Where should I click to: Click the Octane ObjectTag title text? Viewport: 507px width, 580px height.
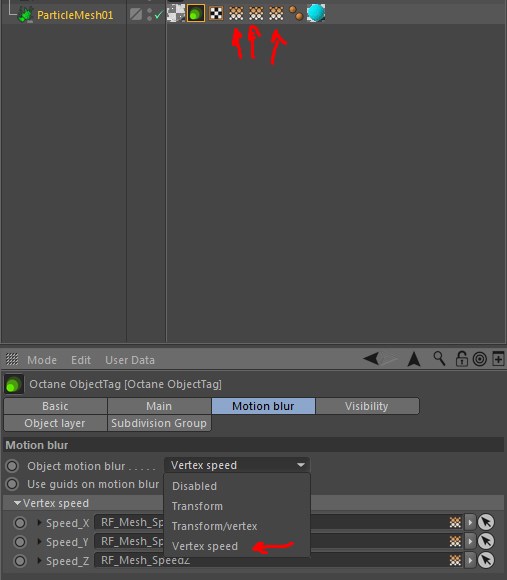tap(125, 384)
